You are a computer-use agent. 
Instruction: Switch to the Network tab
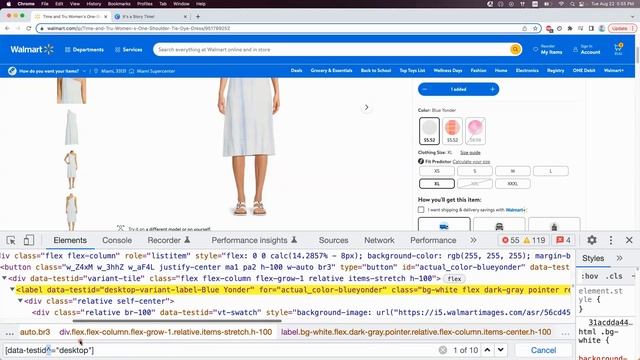tap(379, 240)
